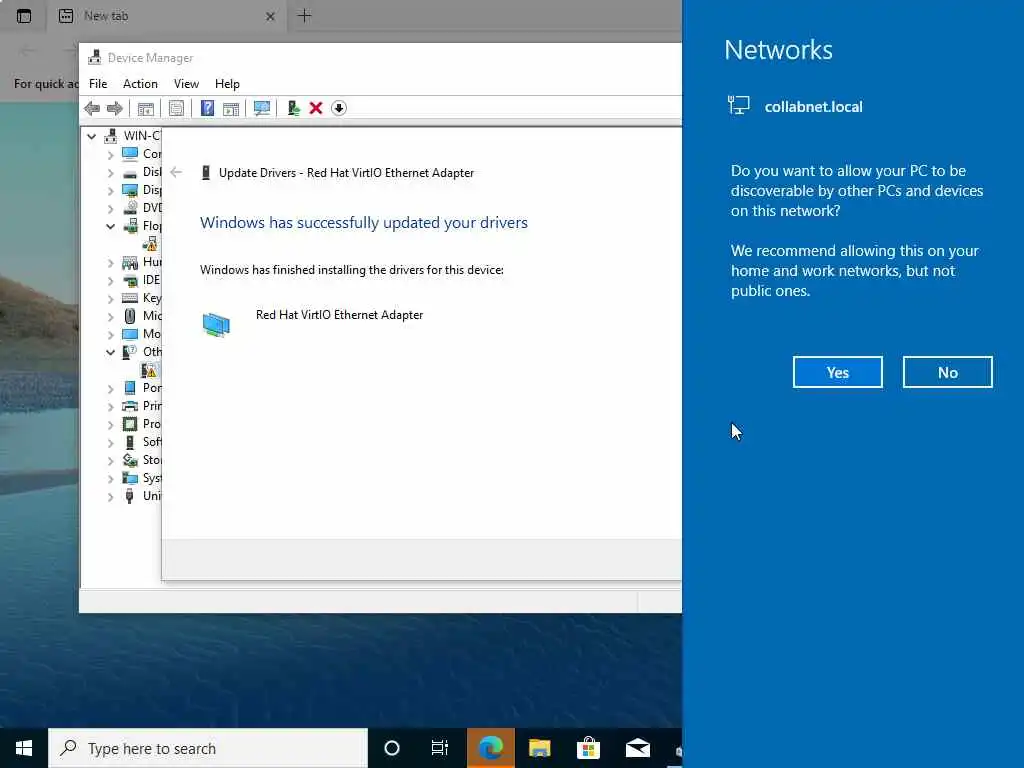Click the Update device driver toolbar icon

[x=293, y=108]
